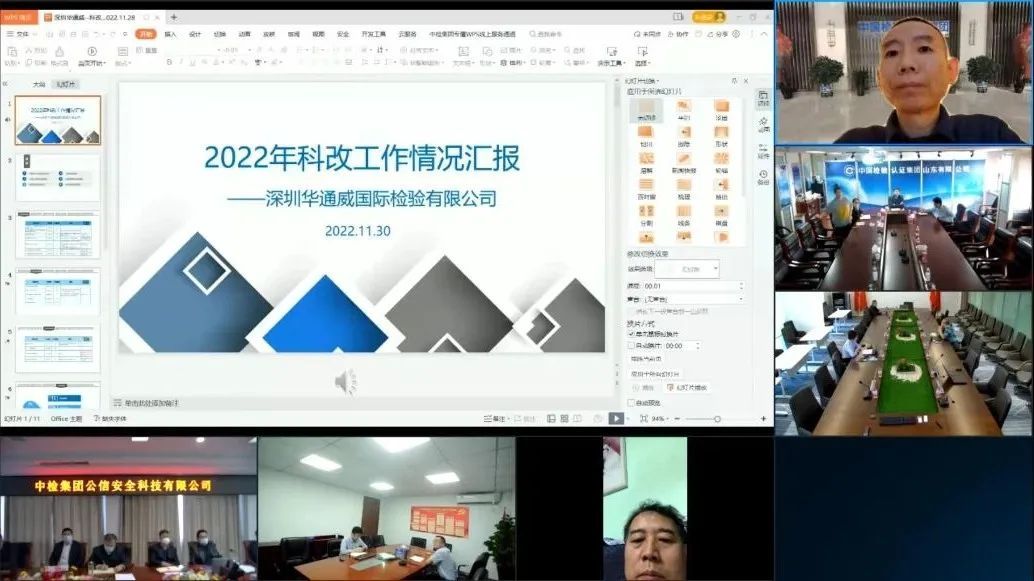Screen dimensions: 1034x581
Task: Insert a text box using 文本框 icon
Action: tap(463, 51)
